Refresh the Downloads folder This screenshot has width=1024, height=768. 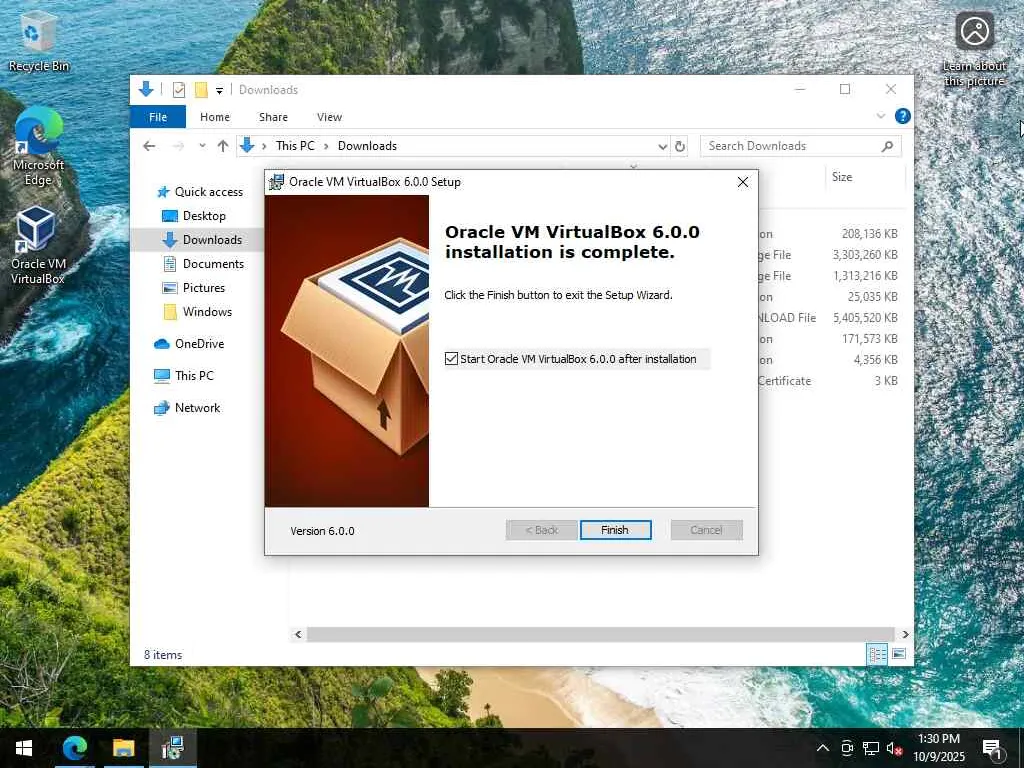point(680,146)
